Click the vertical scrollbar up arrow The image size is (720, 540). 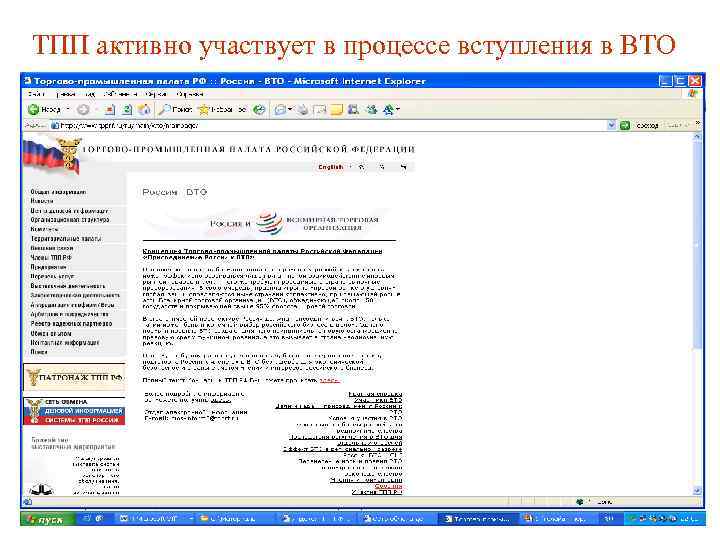697,137
